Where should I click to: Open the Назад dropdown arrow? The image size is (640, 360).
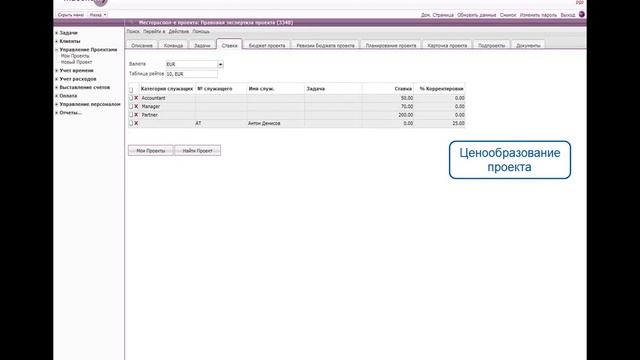coord(105,15)
